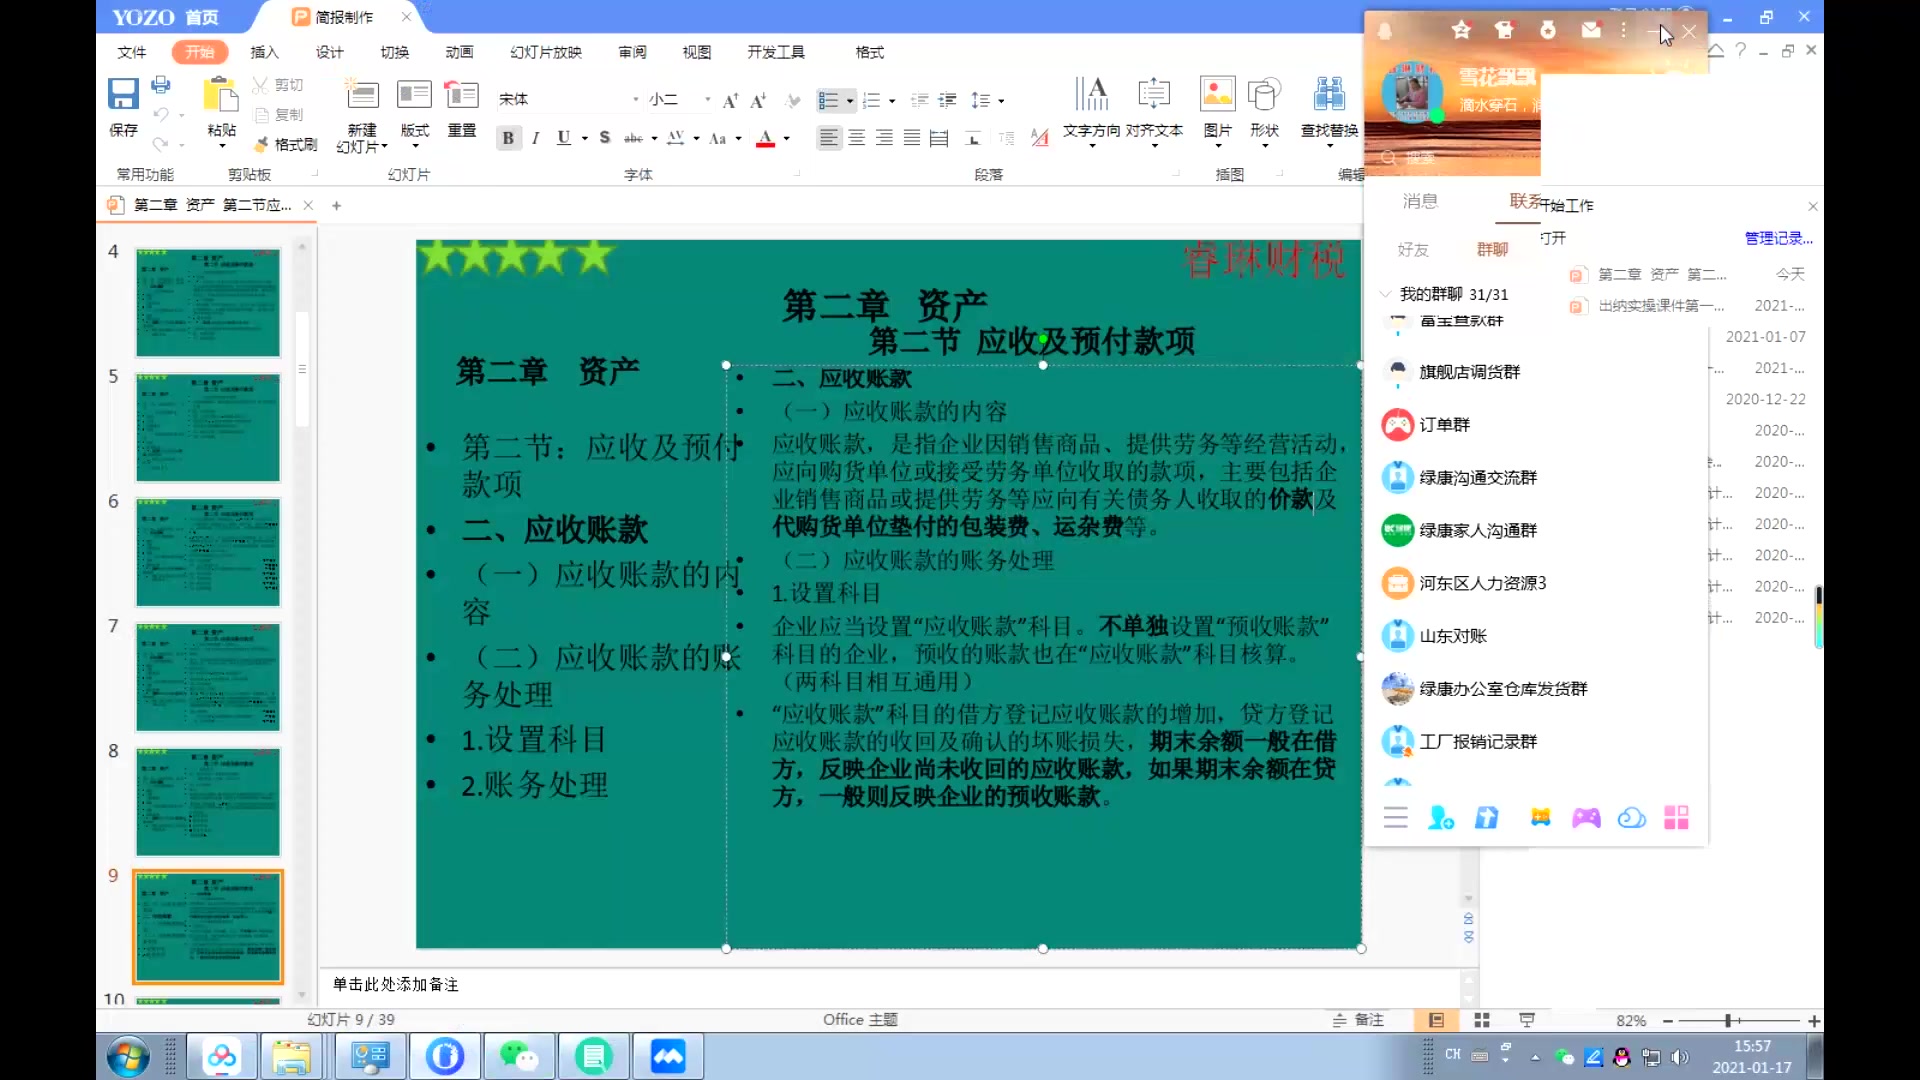Toggle align right paragraph button

(x=884, y=138)
